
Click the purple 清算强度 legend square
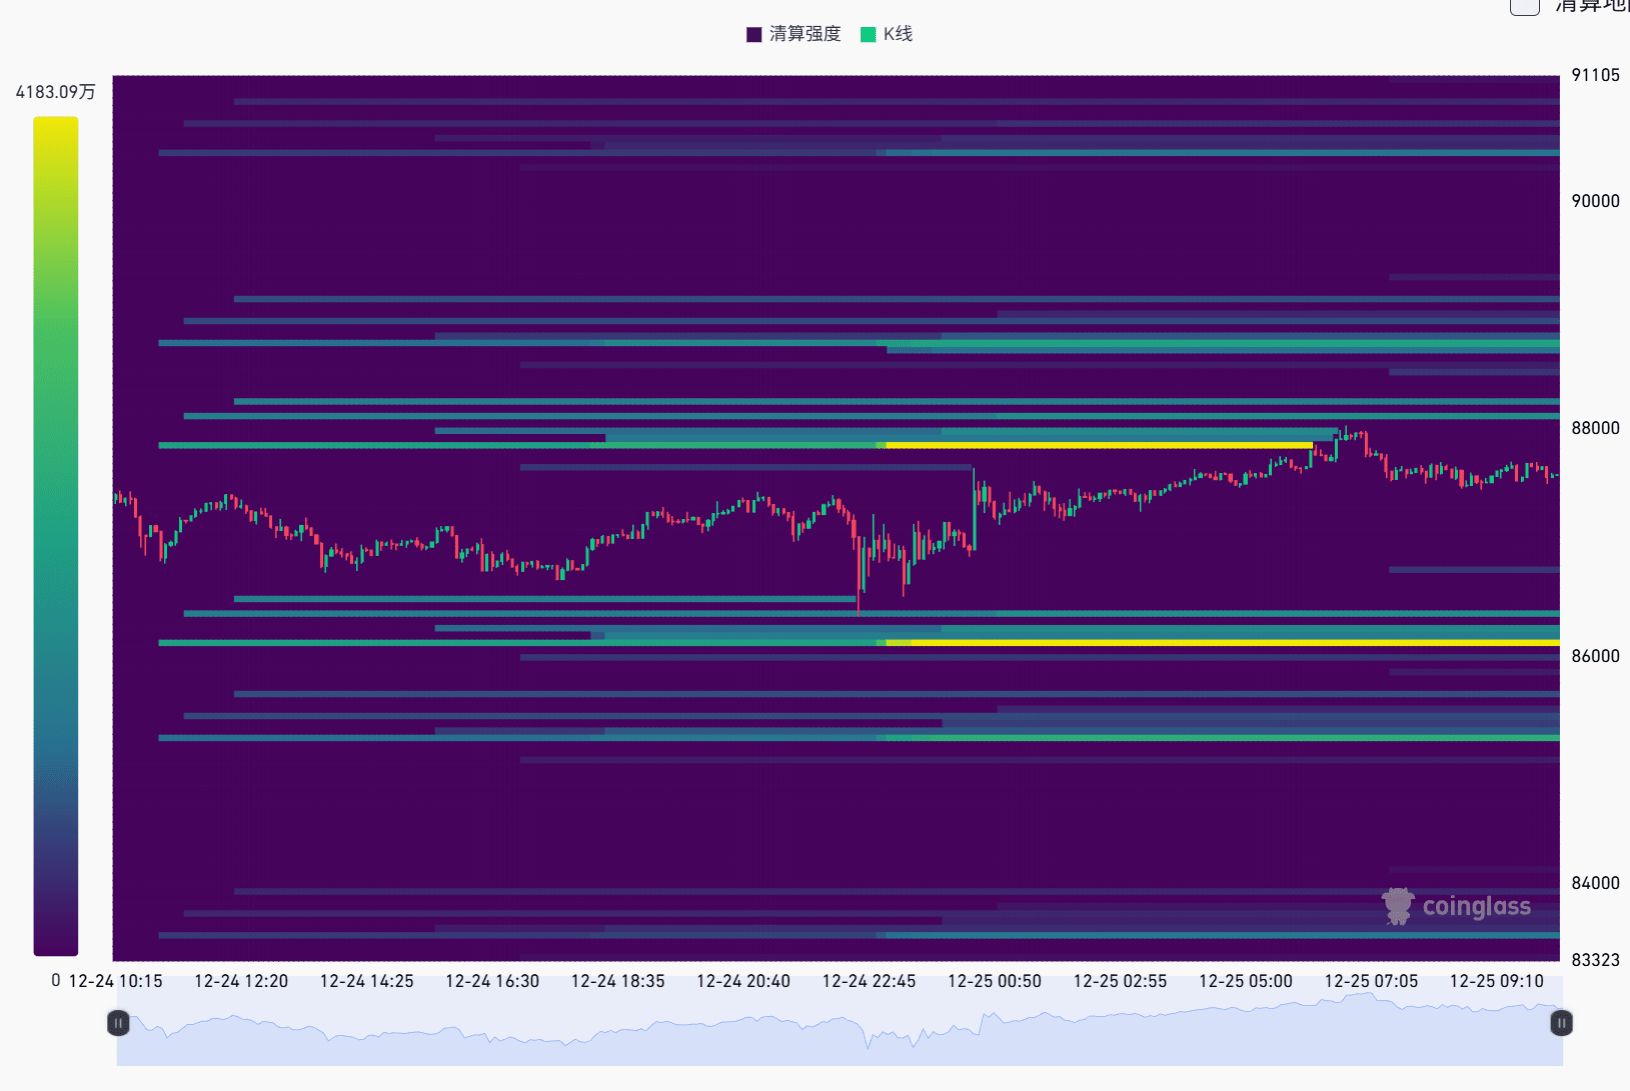click(x=754, y=35)
